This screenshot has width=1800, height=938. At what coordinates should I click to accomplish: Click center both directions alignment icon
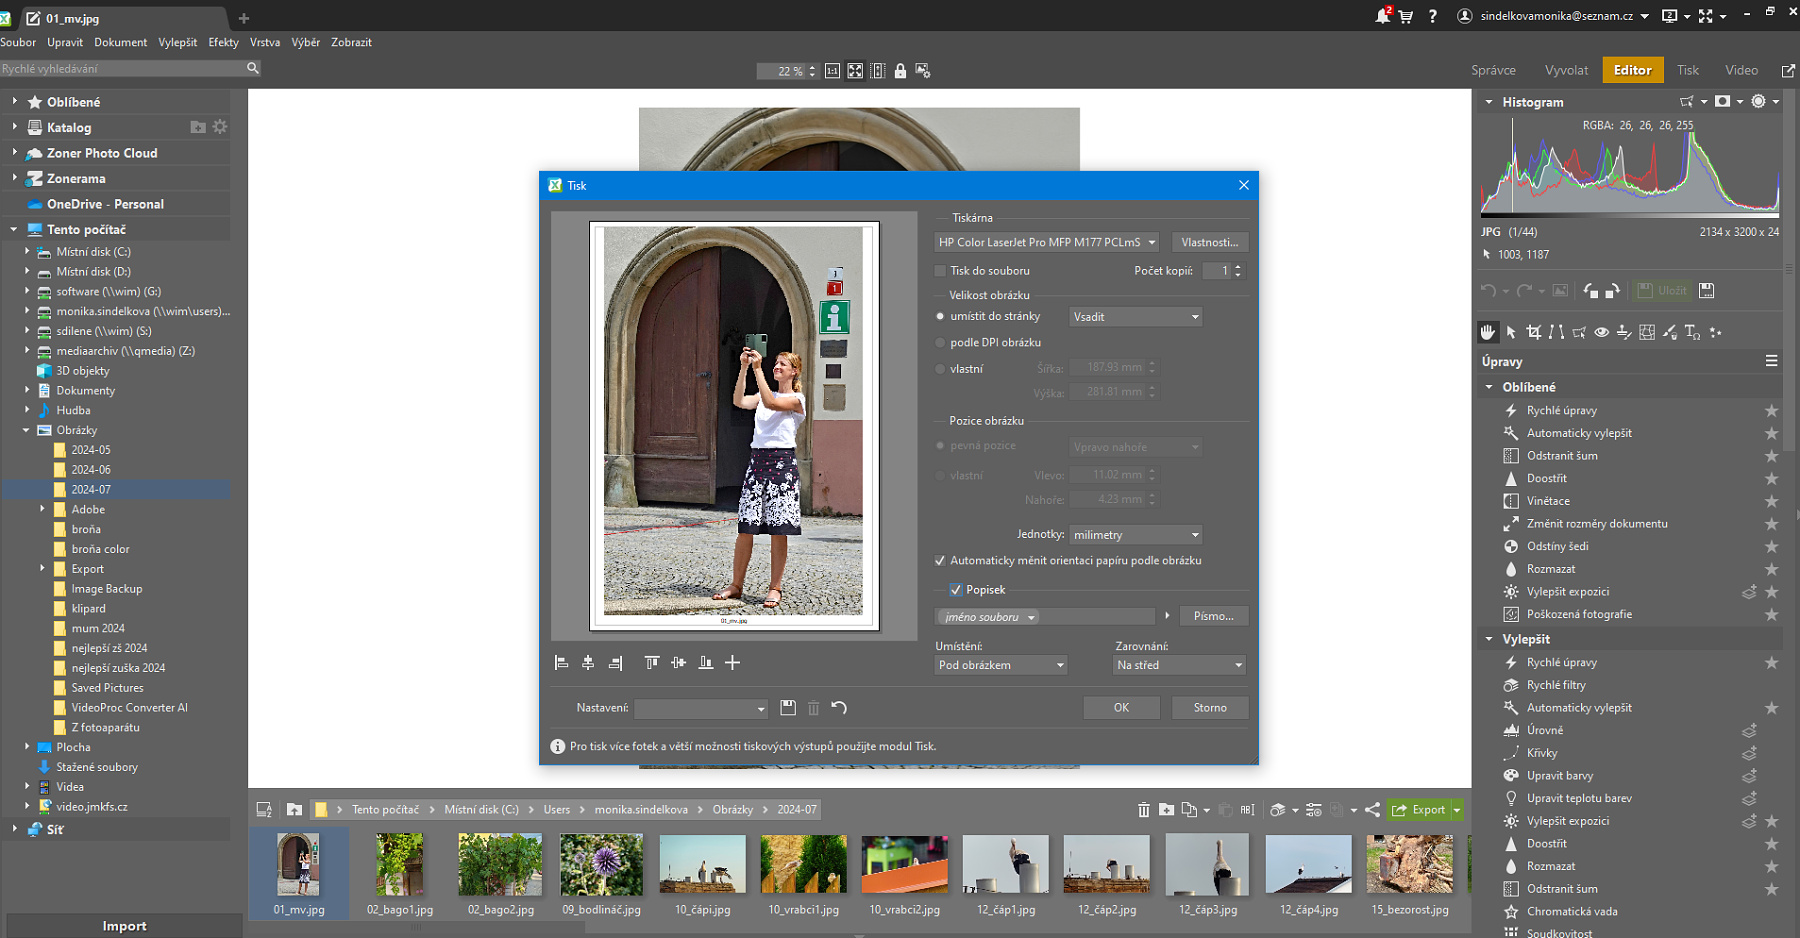click(x=732, y=663)
